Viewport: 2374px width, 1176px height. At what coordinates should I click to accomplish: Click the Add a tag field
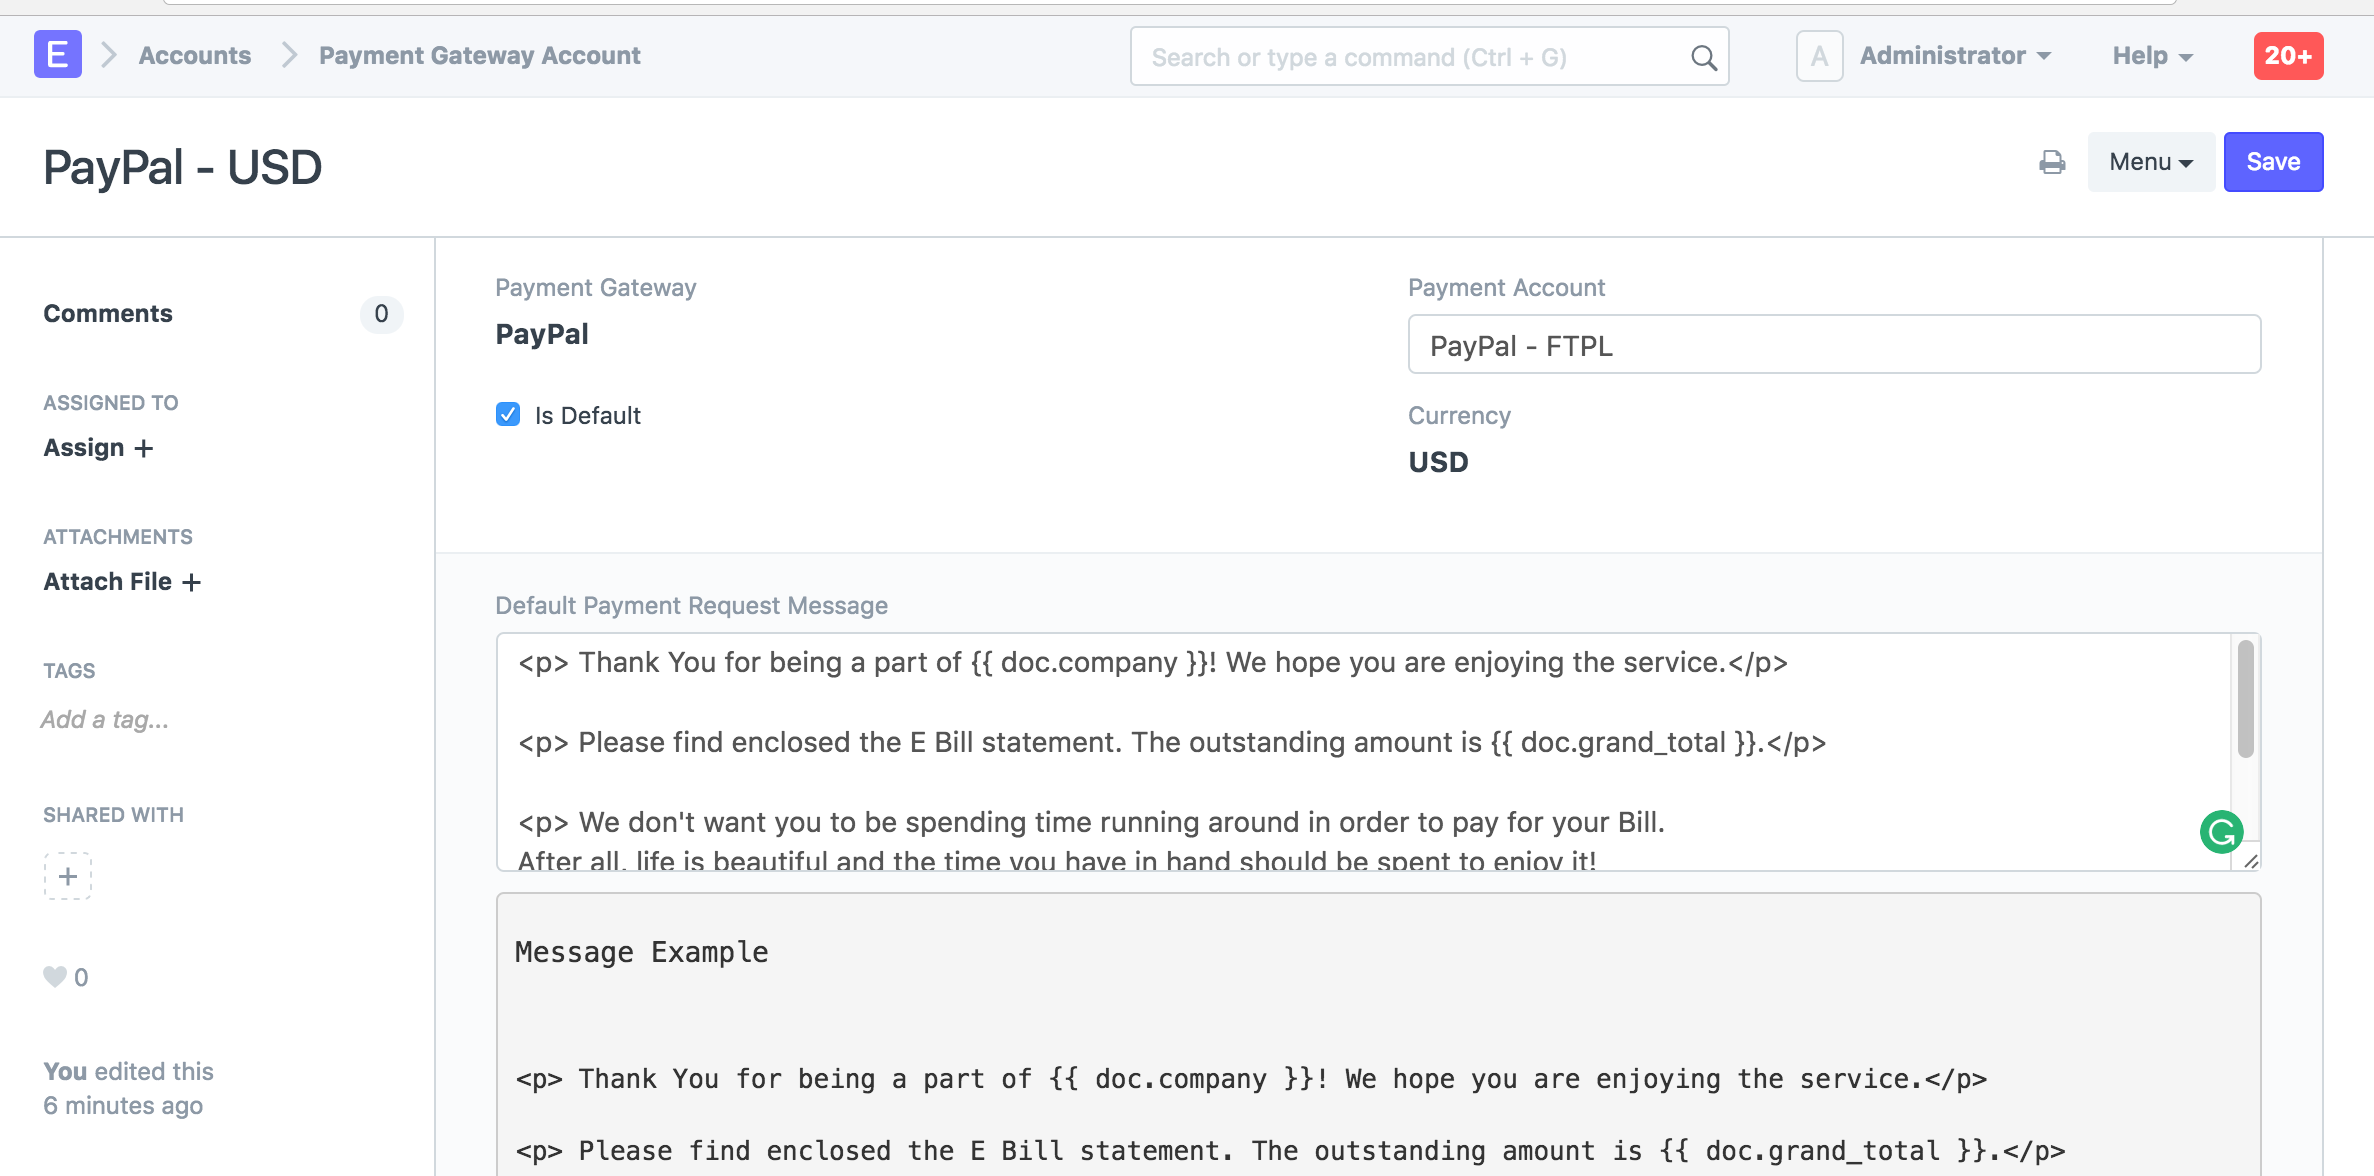click(104, 719)
